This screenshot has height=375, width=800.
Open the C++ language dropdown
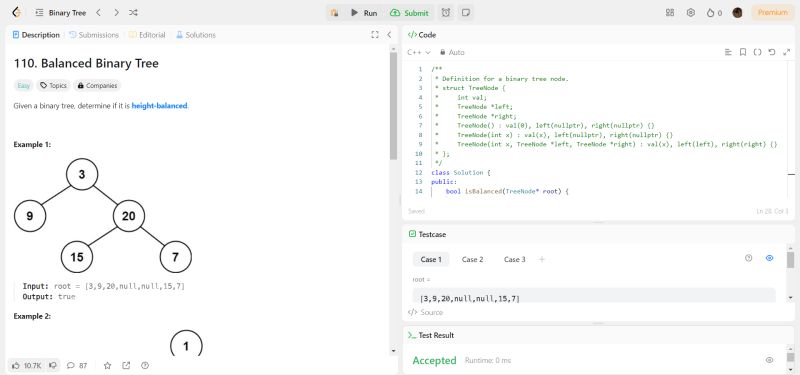tap(419, 52)
